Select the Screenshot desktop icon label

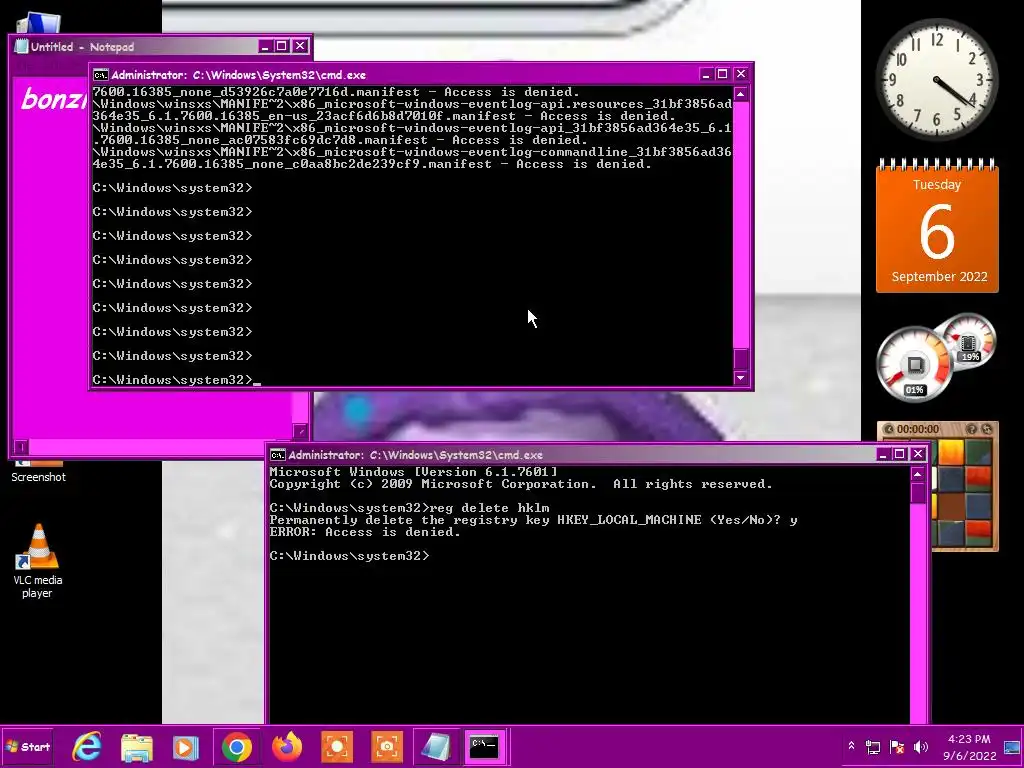(38, 477)
